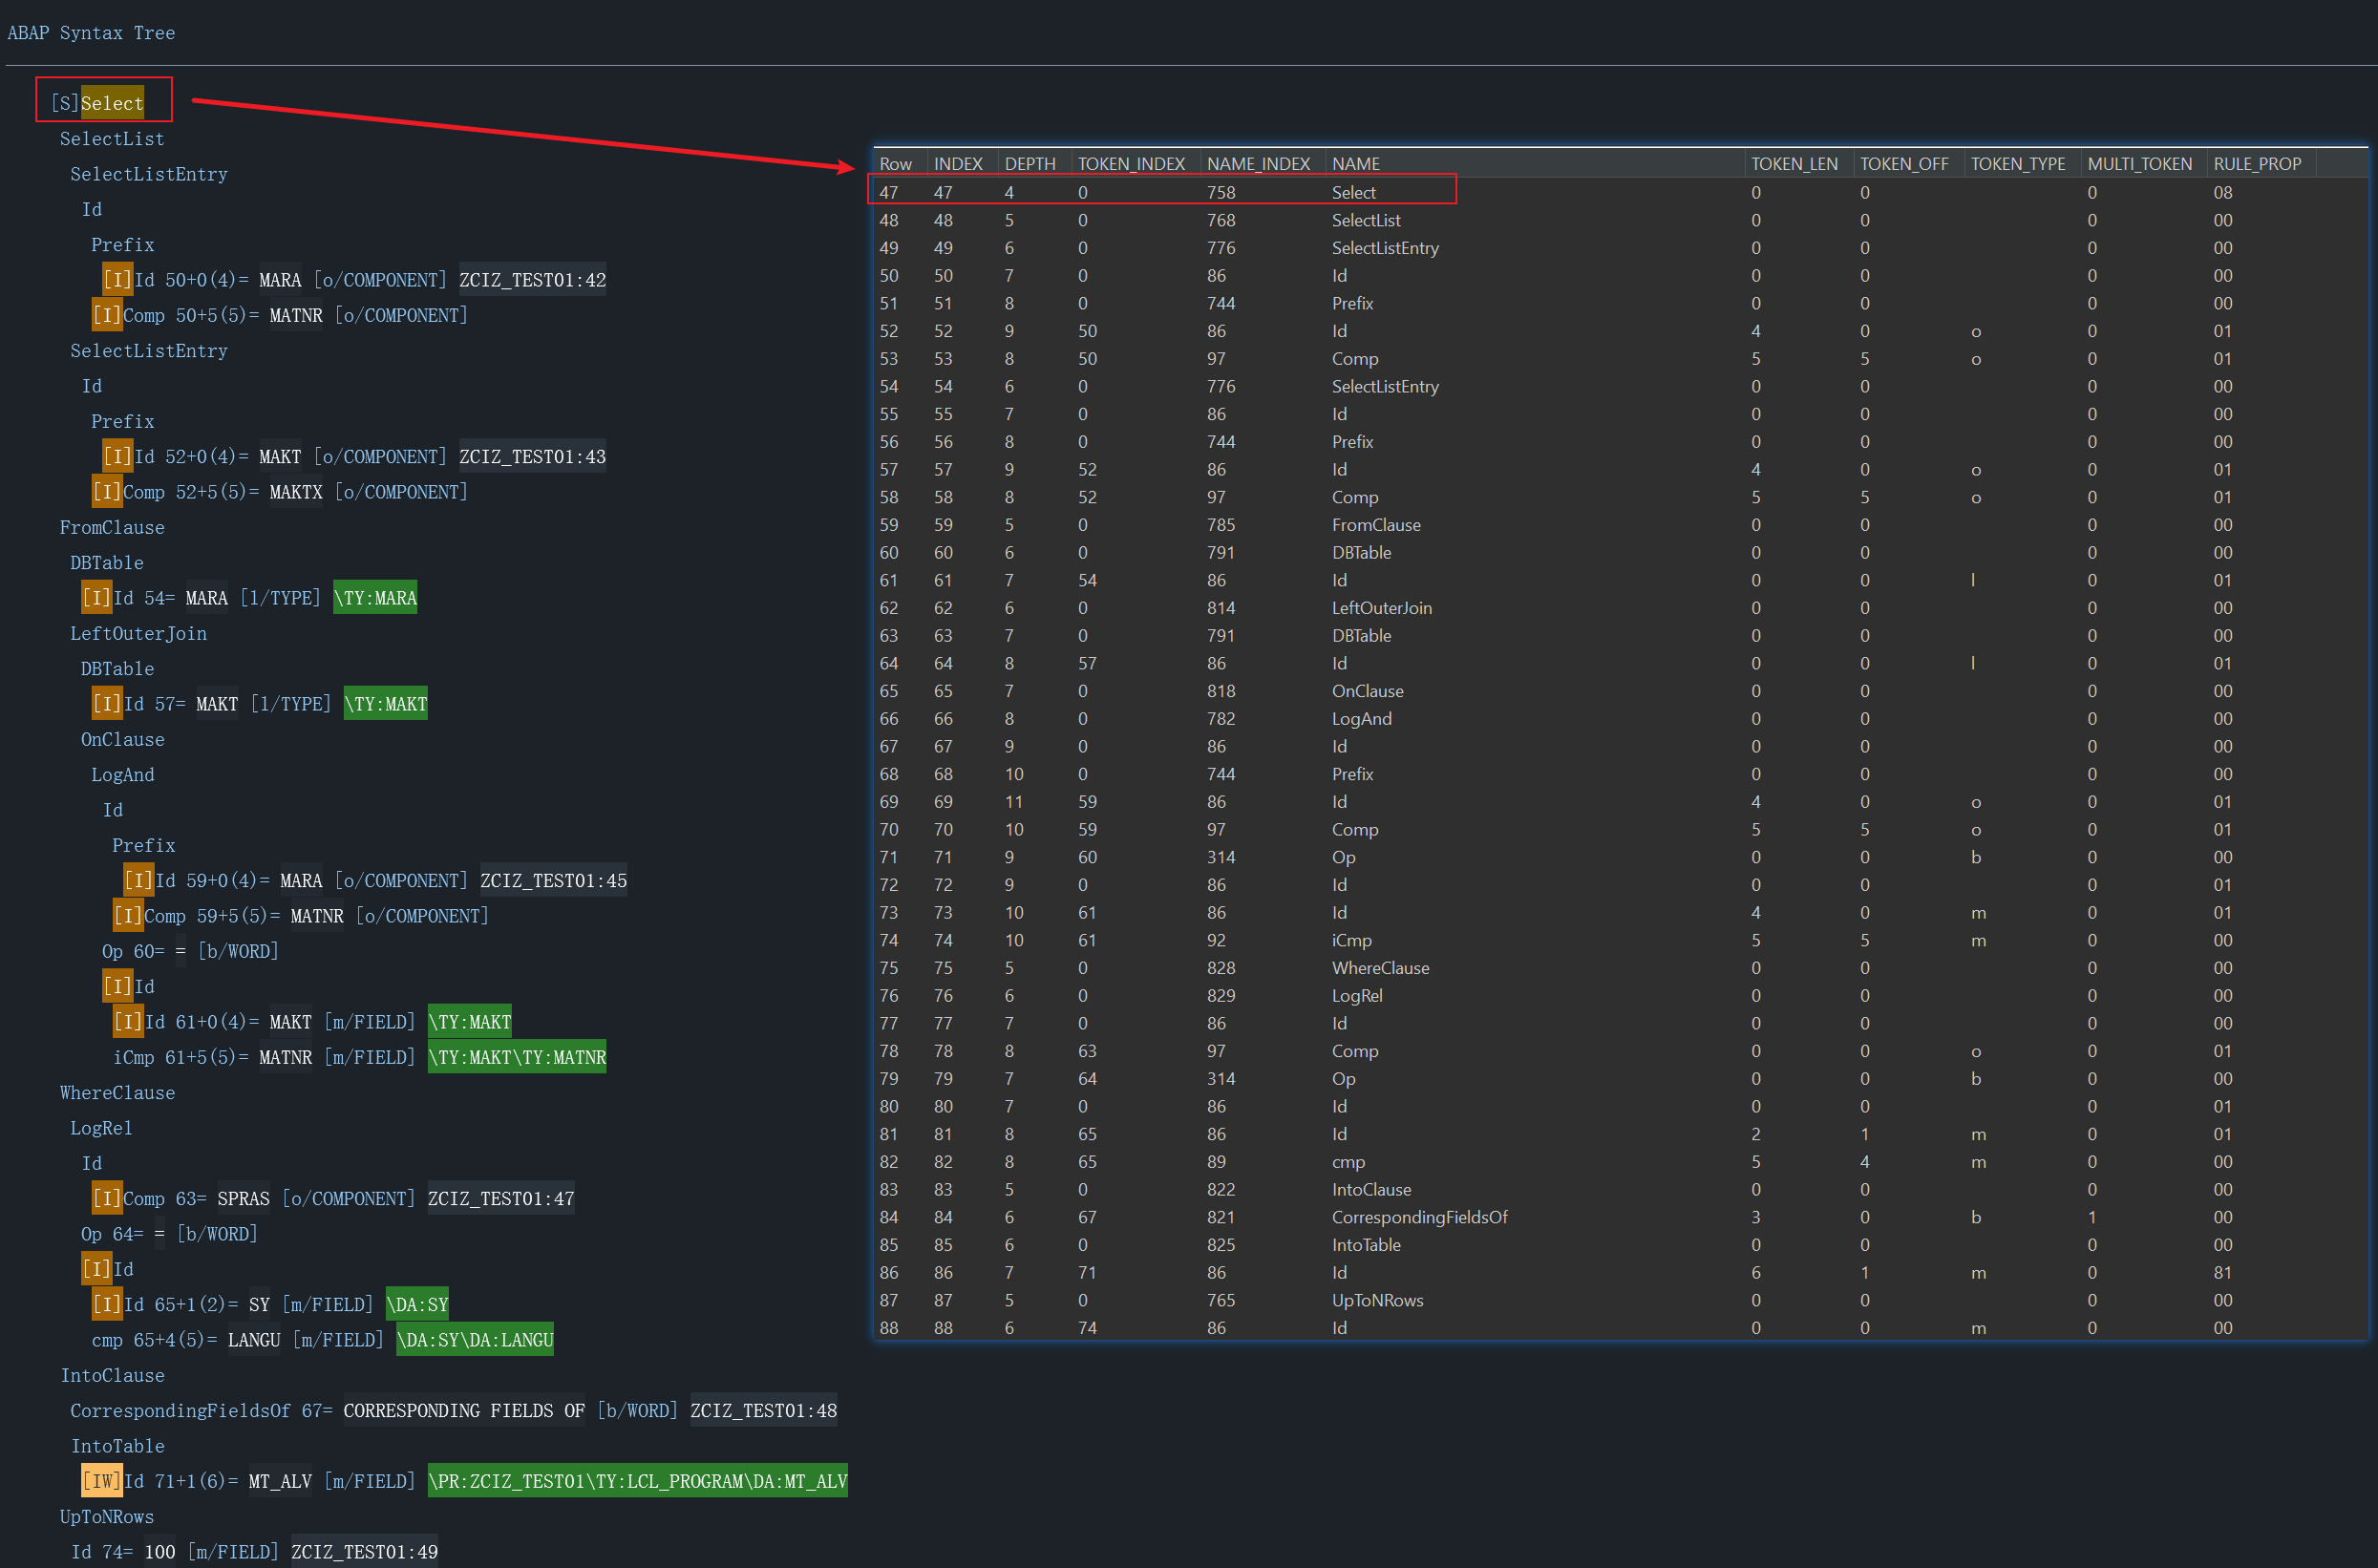Select the WhereClause tree node
The image size is (2378, 1568).
pos(117,1093)
